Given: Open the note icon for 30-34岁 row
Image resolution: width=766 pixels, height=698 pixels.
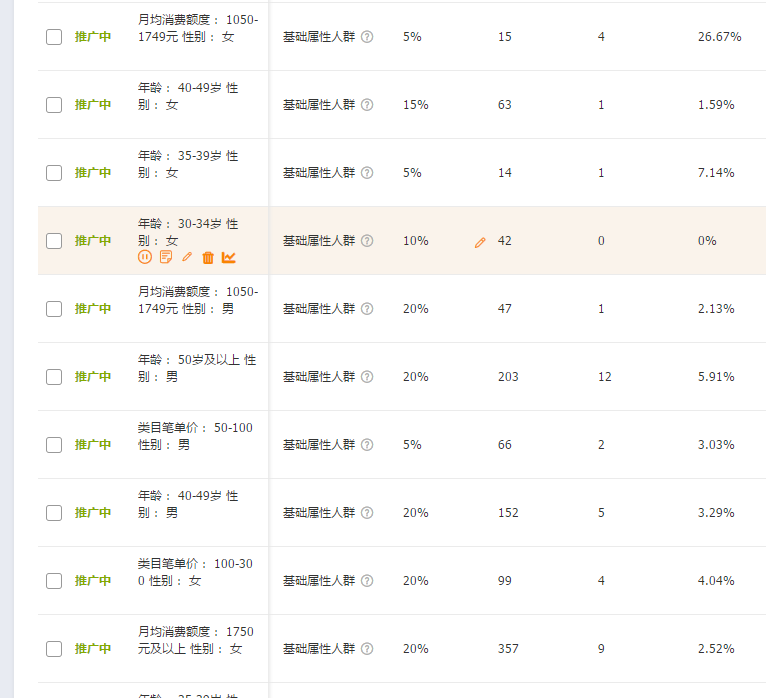Looking at the screenshot, I should (166, 257).
